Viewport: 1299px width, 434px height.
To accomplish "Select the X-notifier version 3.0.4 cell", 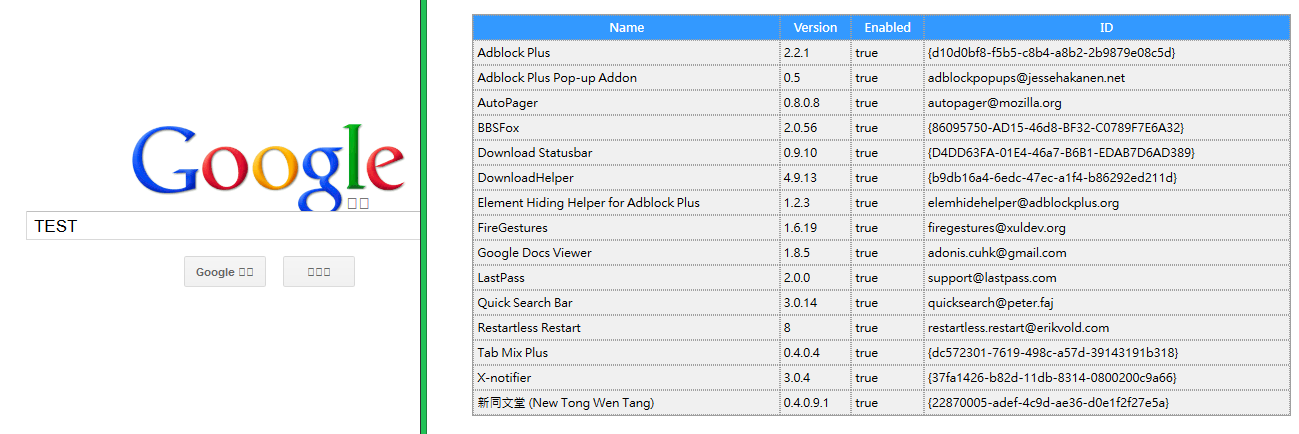I will pos(797,378).
